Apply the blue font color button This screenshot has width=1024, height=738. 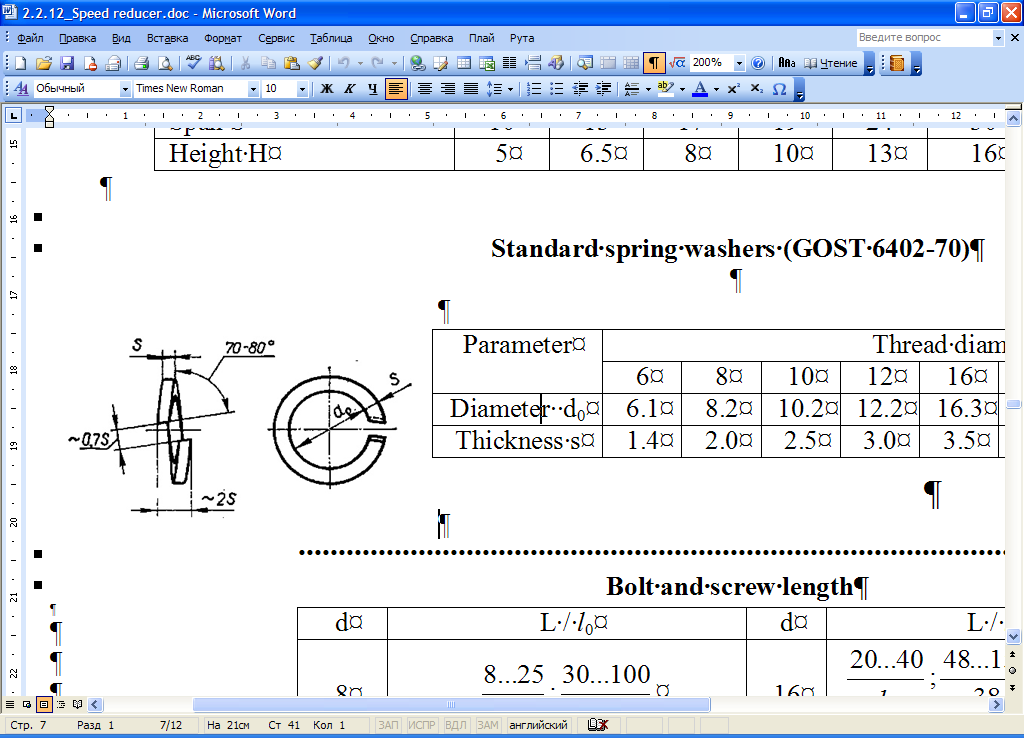(x=700, y=89)
